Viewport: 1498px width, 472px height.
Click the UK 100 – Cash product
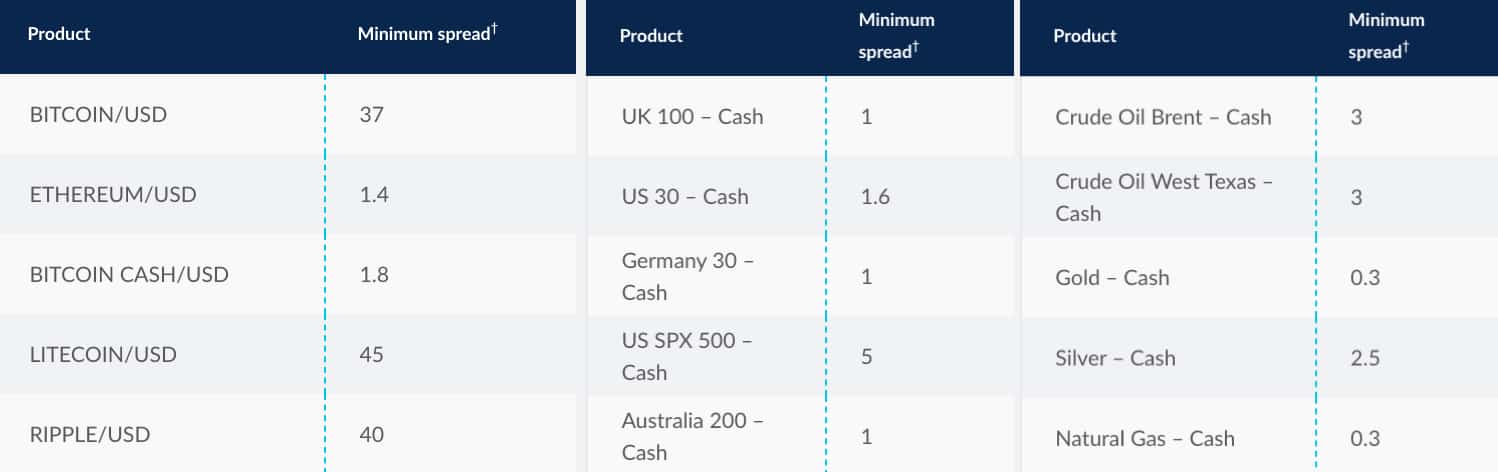click(692, 116)
